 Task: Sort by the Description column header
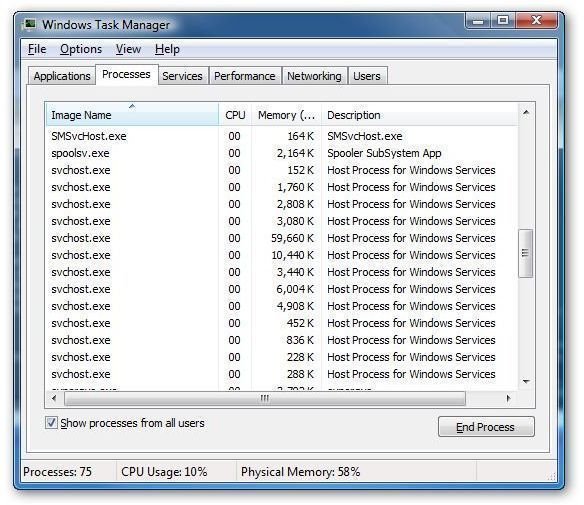coord(420,115)
